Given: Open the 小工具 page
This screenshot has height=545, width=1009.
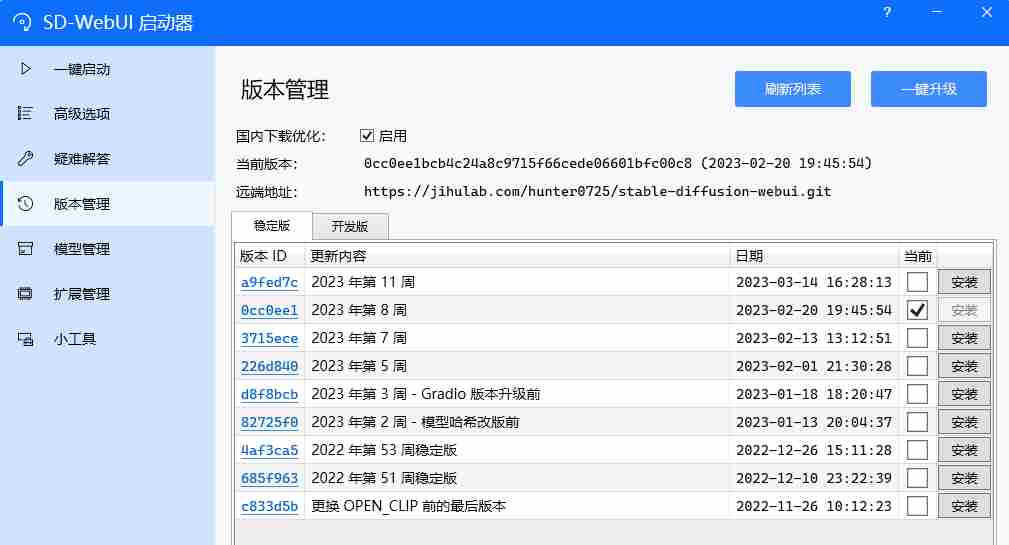Looking at the screenshot, I should [108, 338].
